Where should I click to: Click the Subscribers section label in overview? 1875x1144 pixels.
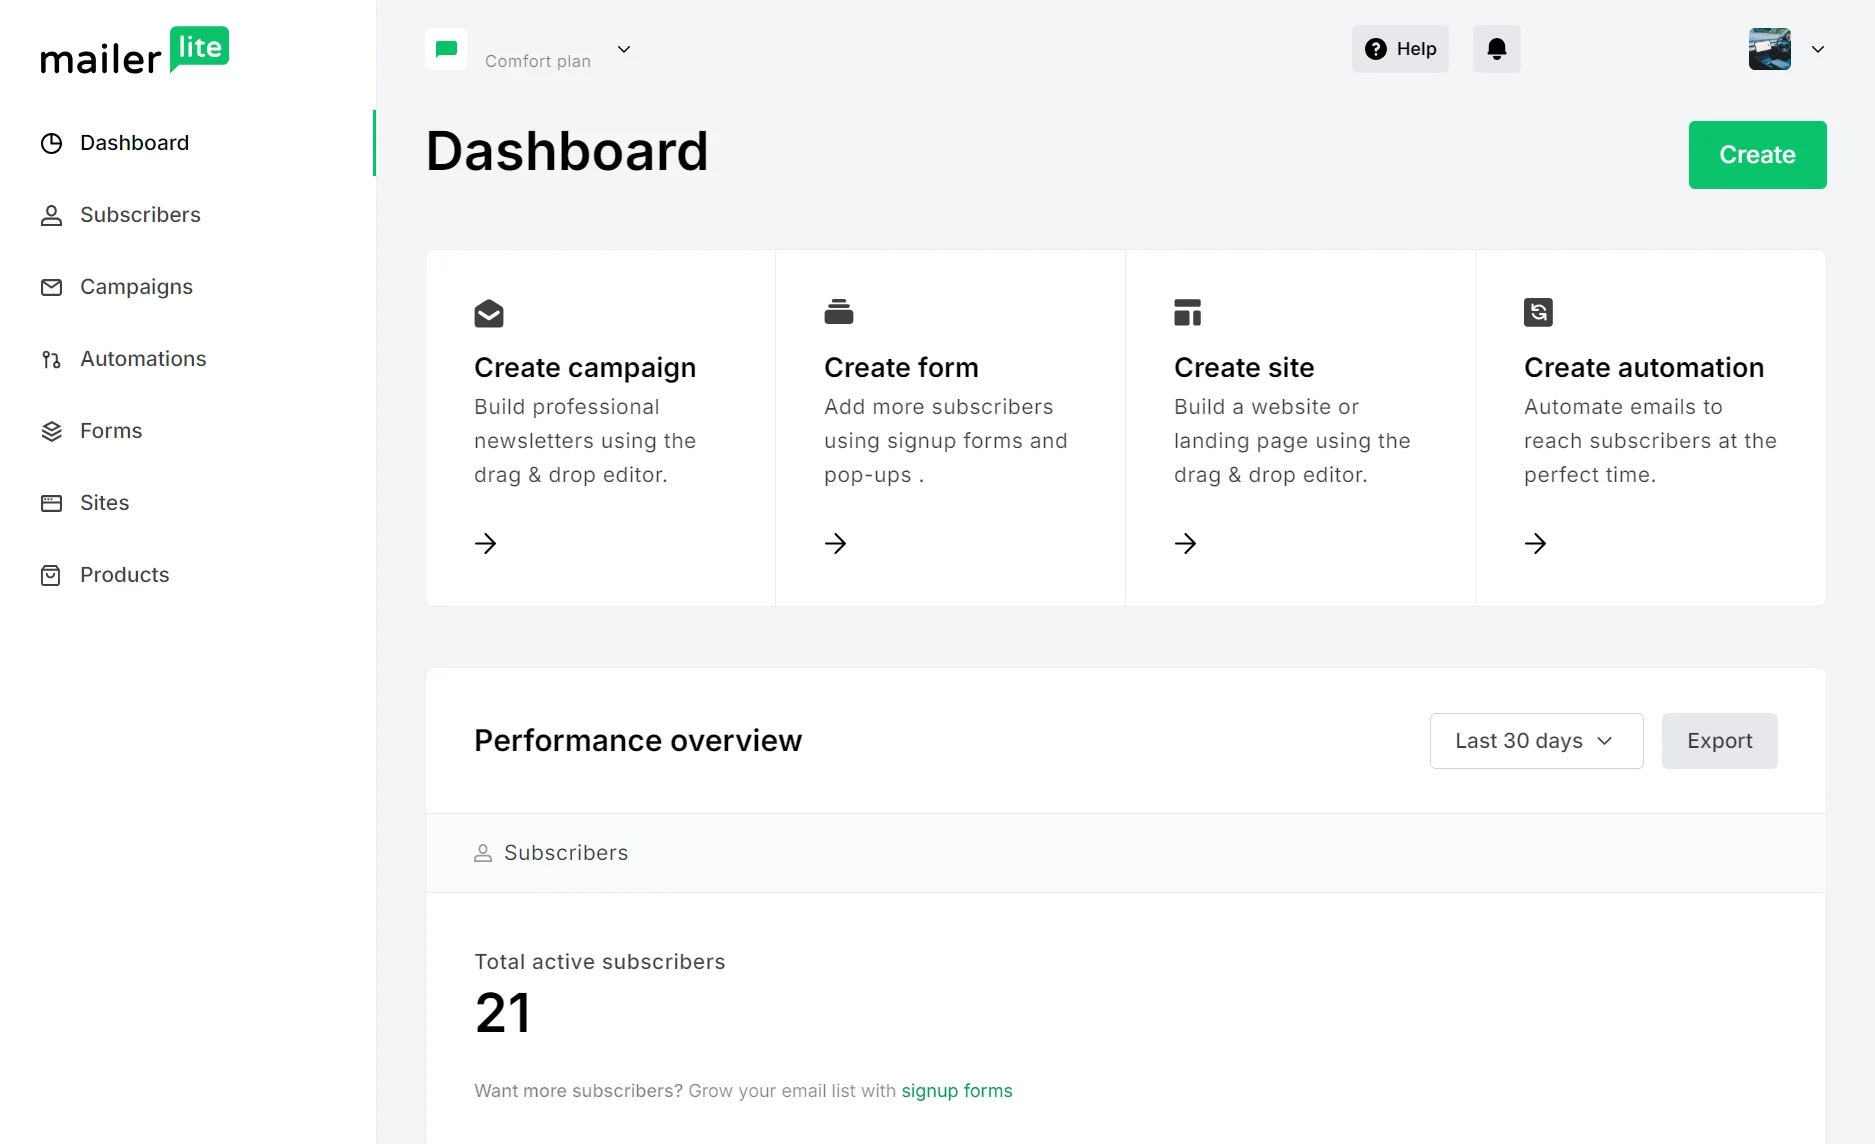[566, 853]
